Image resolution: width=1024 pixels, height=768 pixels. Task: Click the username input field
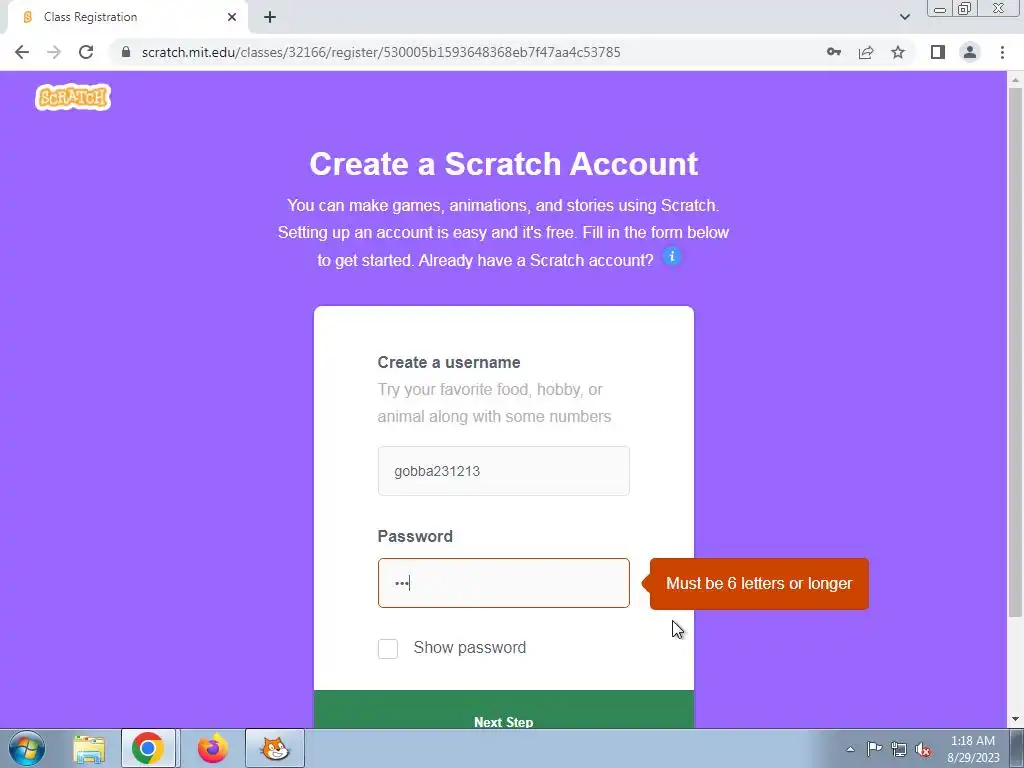tap(504, 471)
